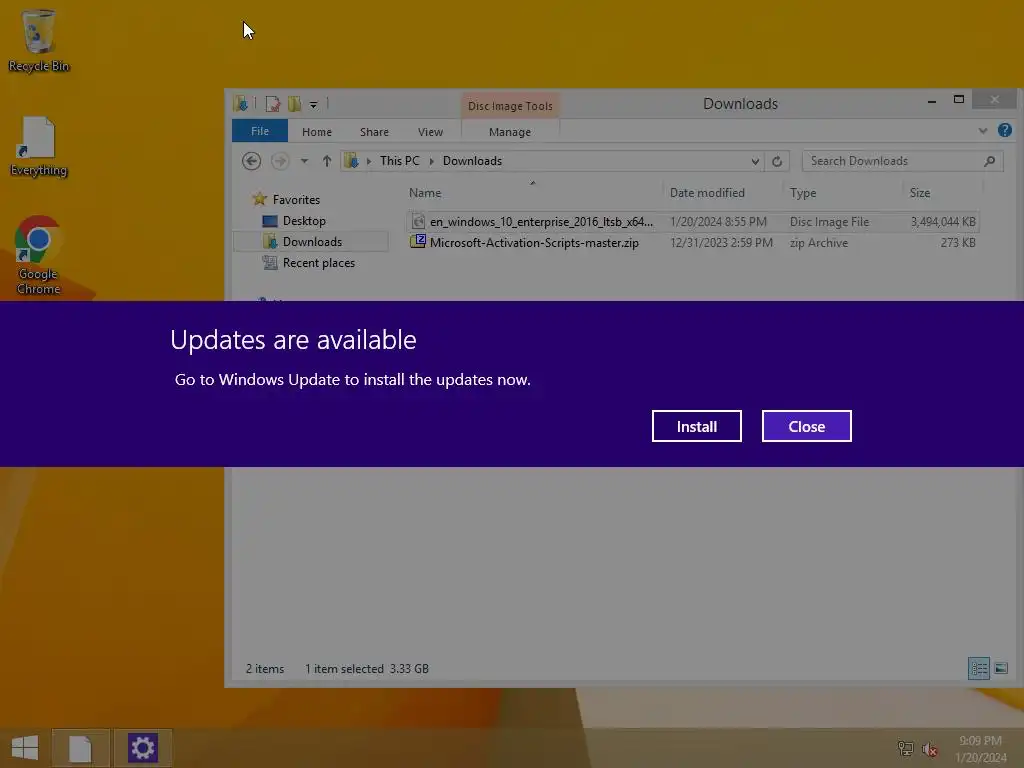Click the network icon in system tray
1024x768 pixels.
tap(905, 748)
